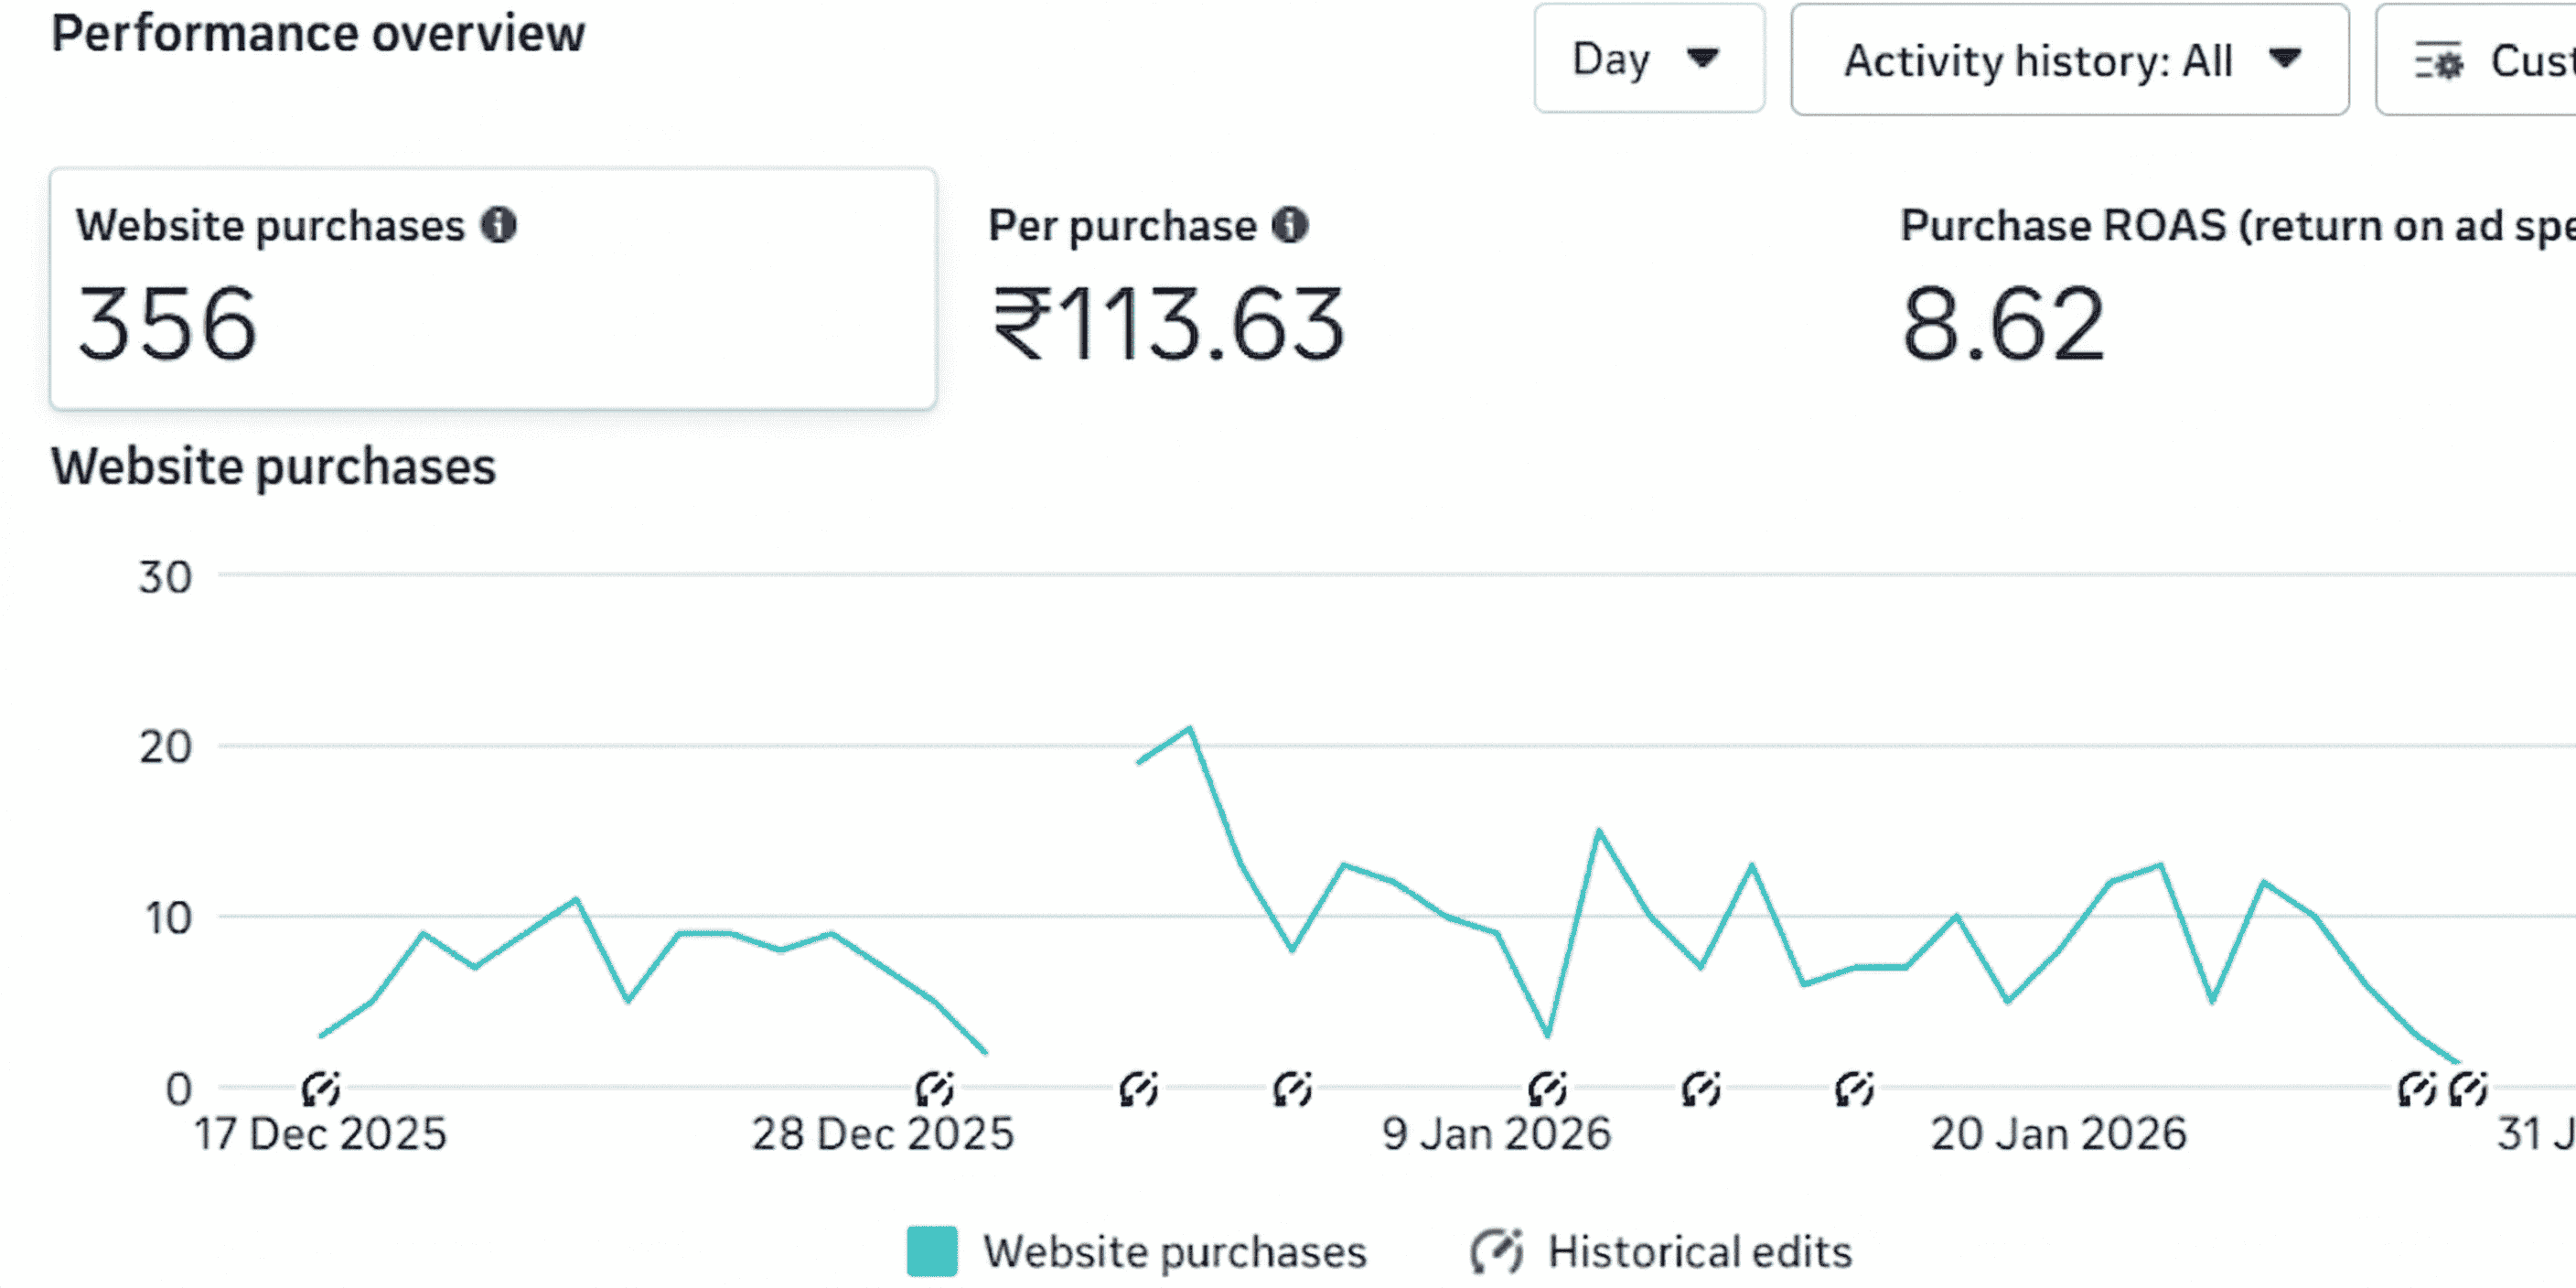
Task: Click the historical edit marker below the chart peak
Action: [x=1139, y=1089]
